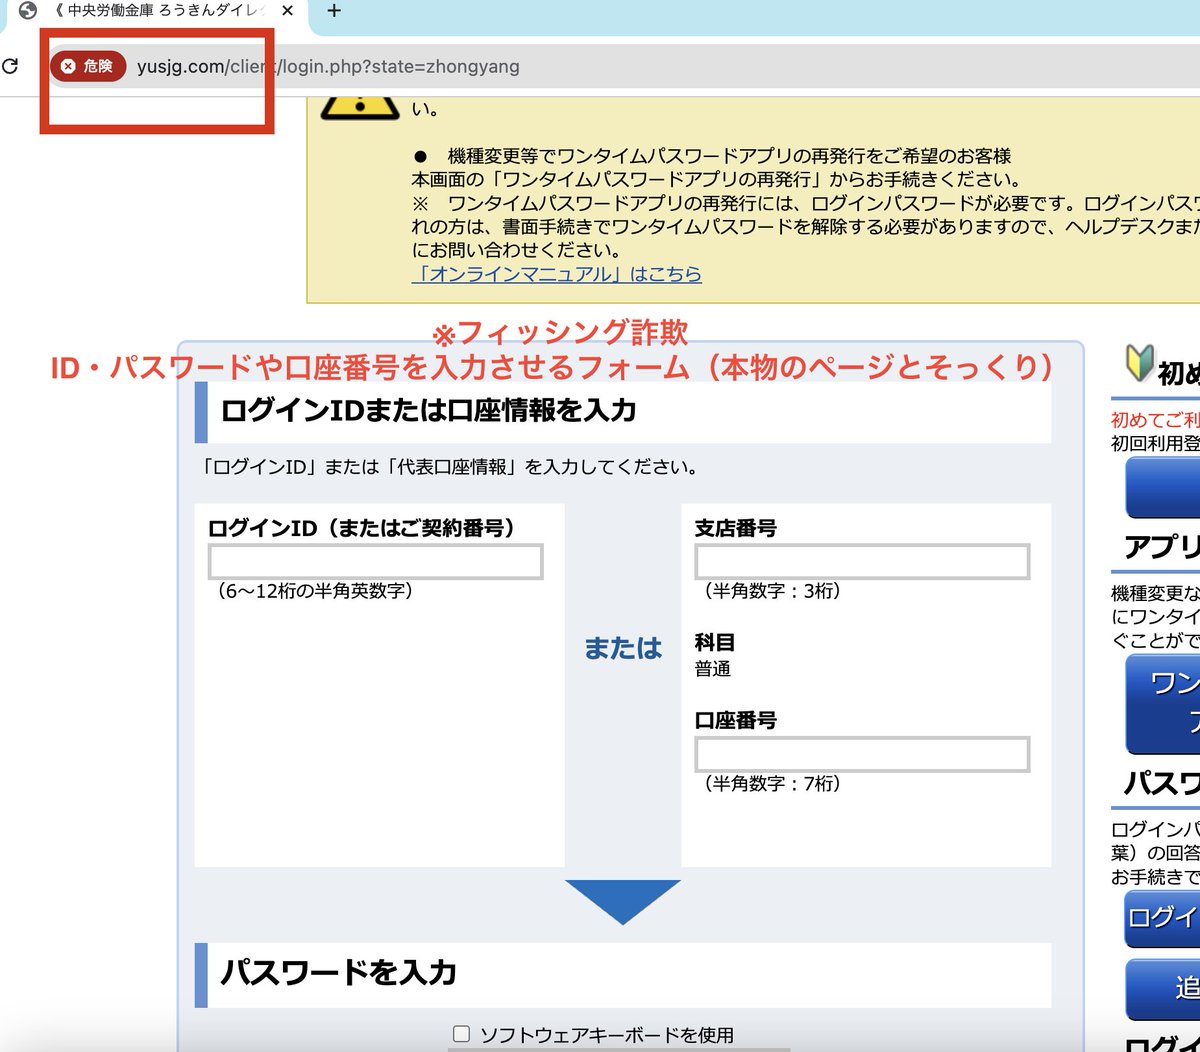1200x1052 pixels.
Task: Click the browser reload icon
Action: pyautogui.click(x=10, y=67)
